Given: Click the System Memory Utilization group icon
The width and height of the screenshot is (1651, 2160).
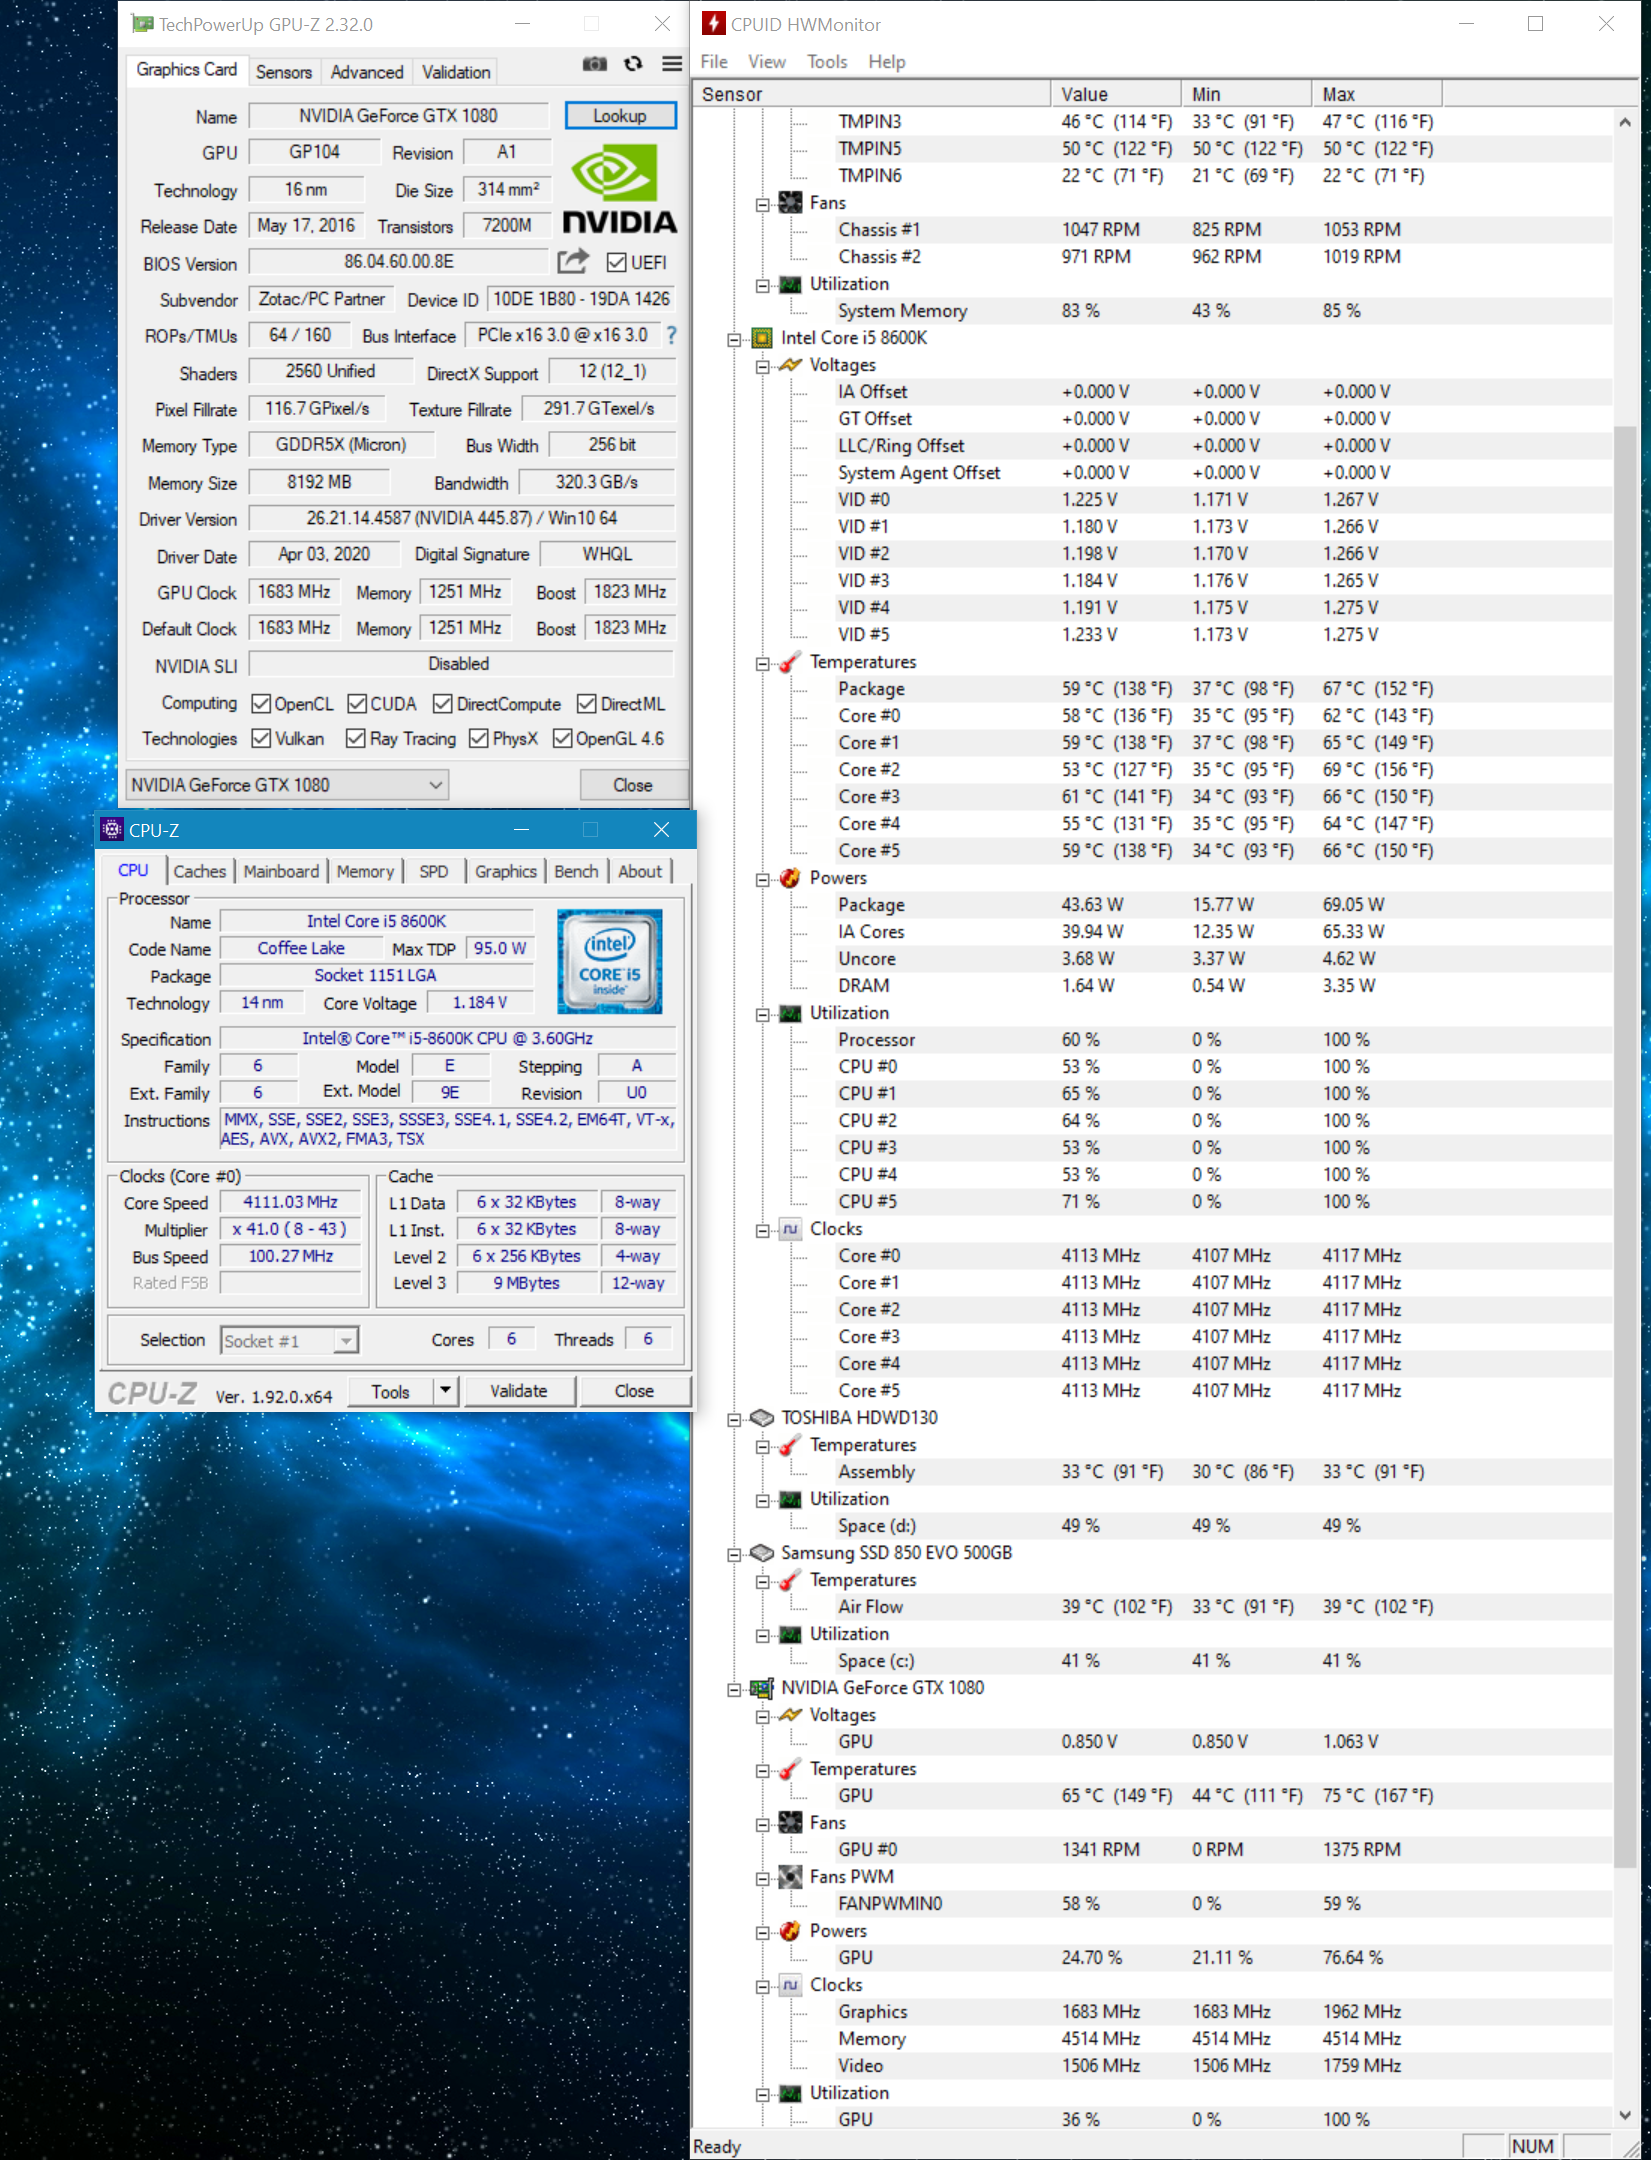Looking at the screenshot, I should (x=790, y=284).
